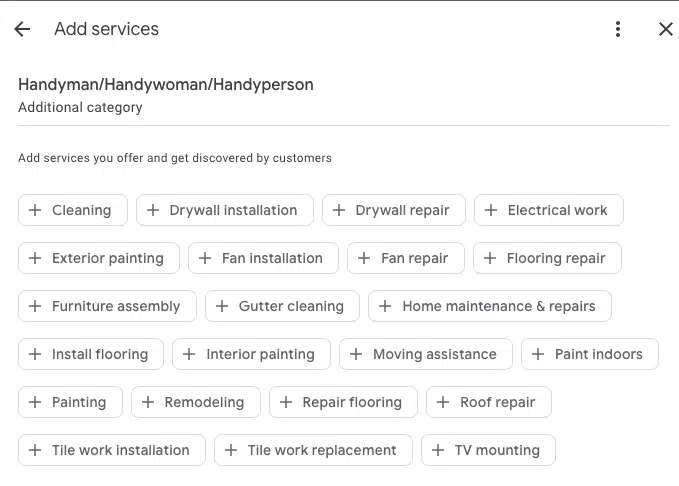Click the plus icon on Cleaning chip

tap(35, 210)
